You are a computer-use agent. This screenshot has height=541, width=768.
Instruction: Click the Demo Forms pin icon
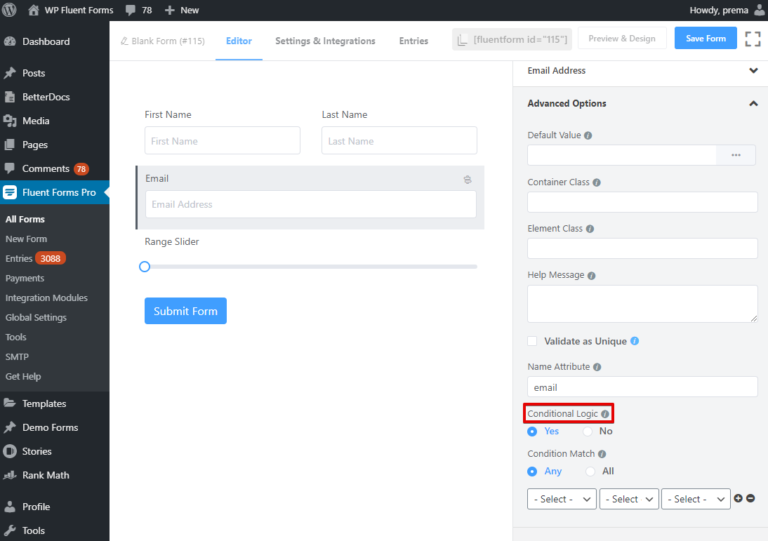10,427
